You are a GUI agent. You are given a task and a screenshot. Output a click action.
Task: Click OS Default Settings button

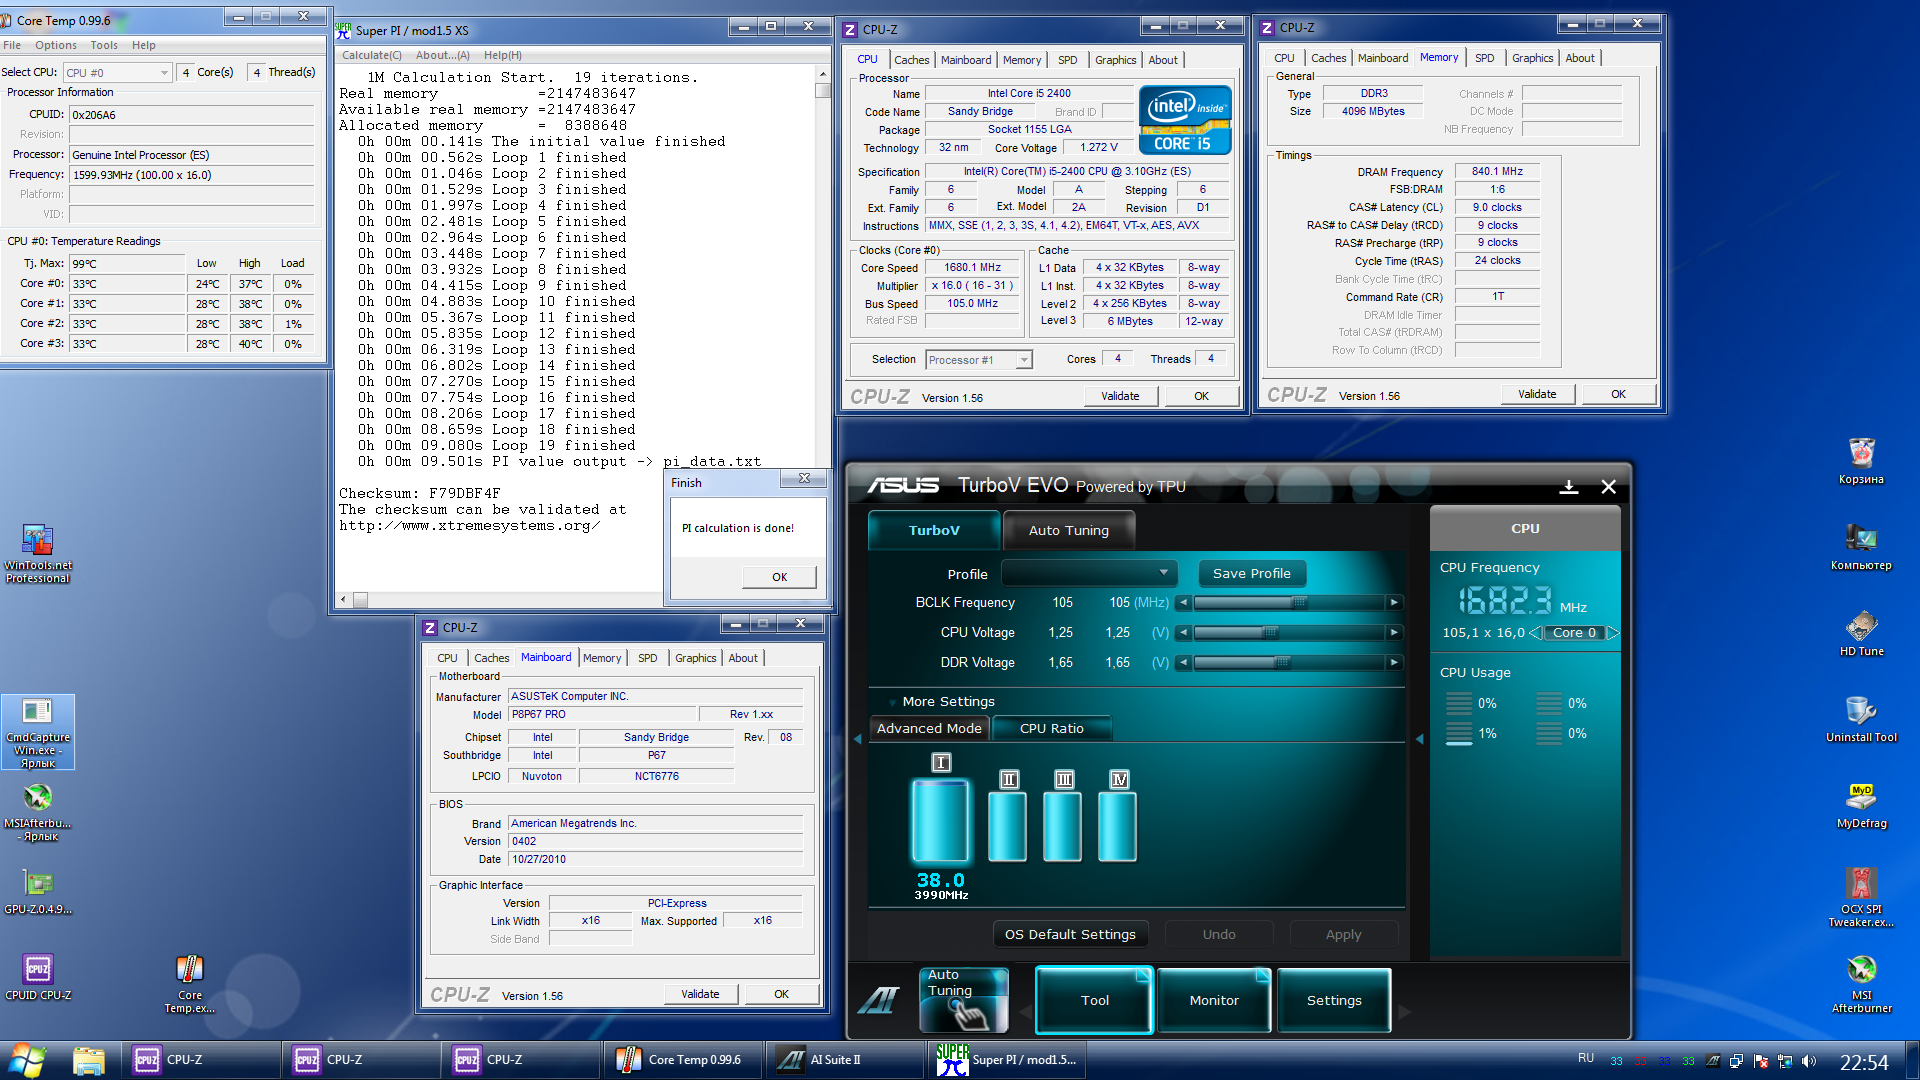(1070, 934)
